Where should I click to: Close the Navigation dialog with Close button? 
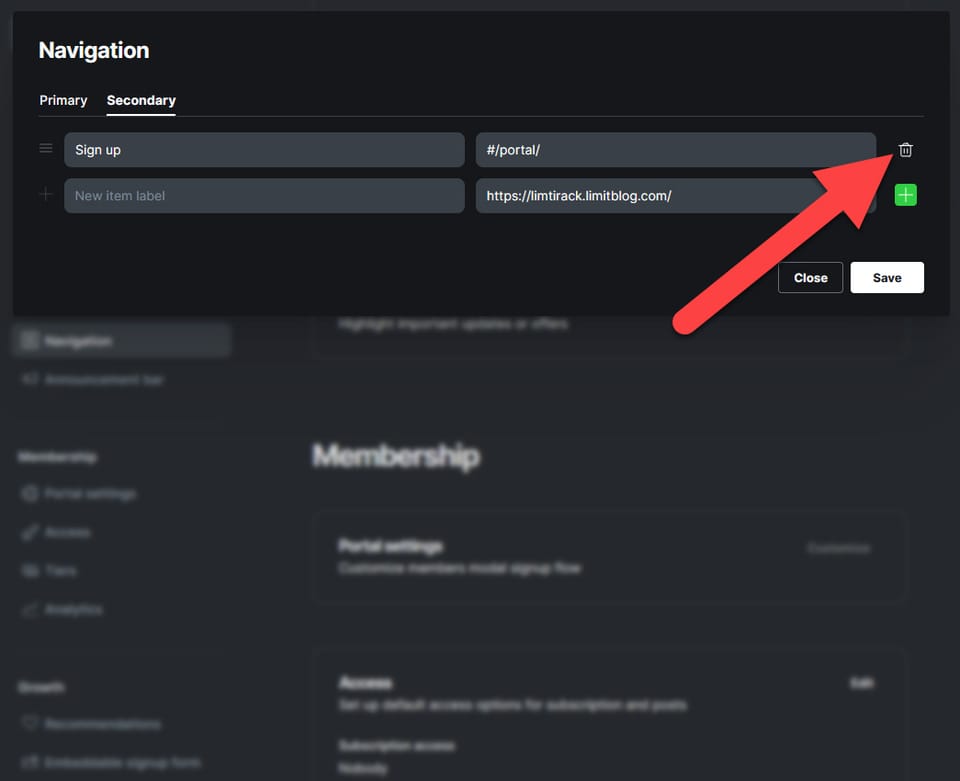pyautogui.click(x=810, y=278)
